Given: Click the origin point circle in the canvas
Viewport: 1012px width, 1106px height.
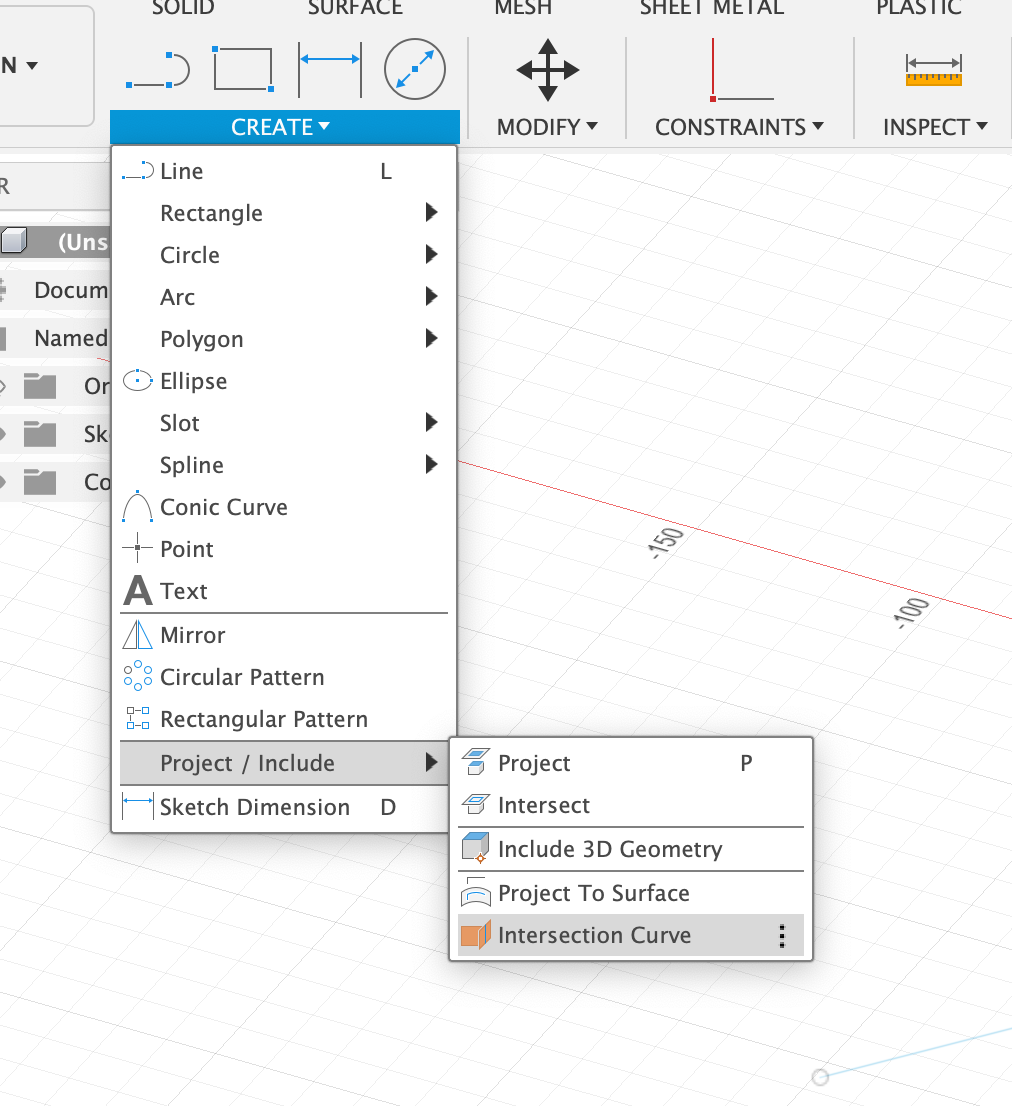Looking at the screenshot, I should tap(820, 1077).
